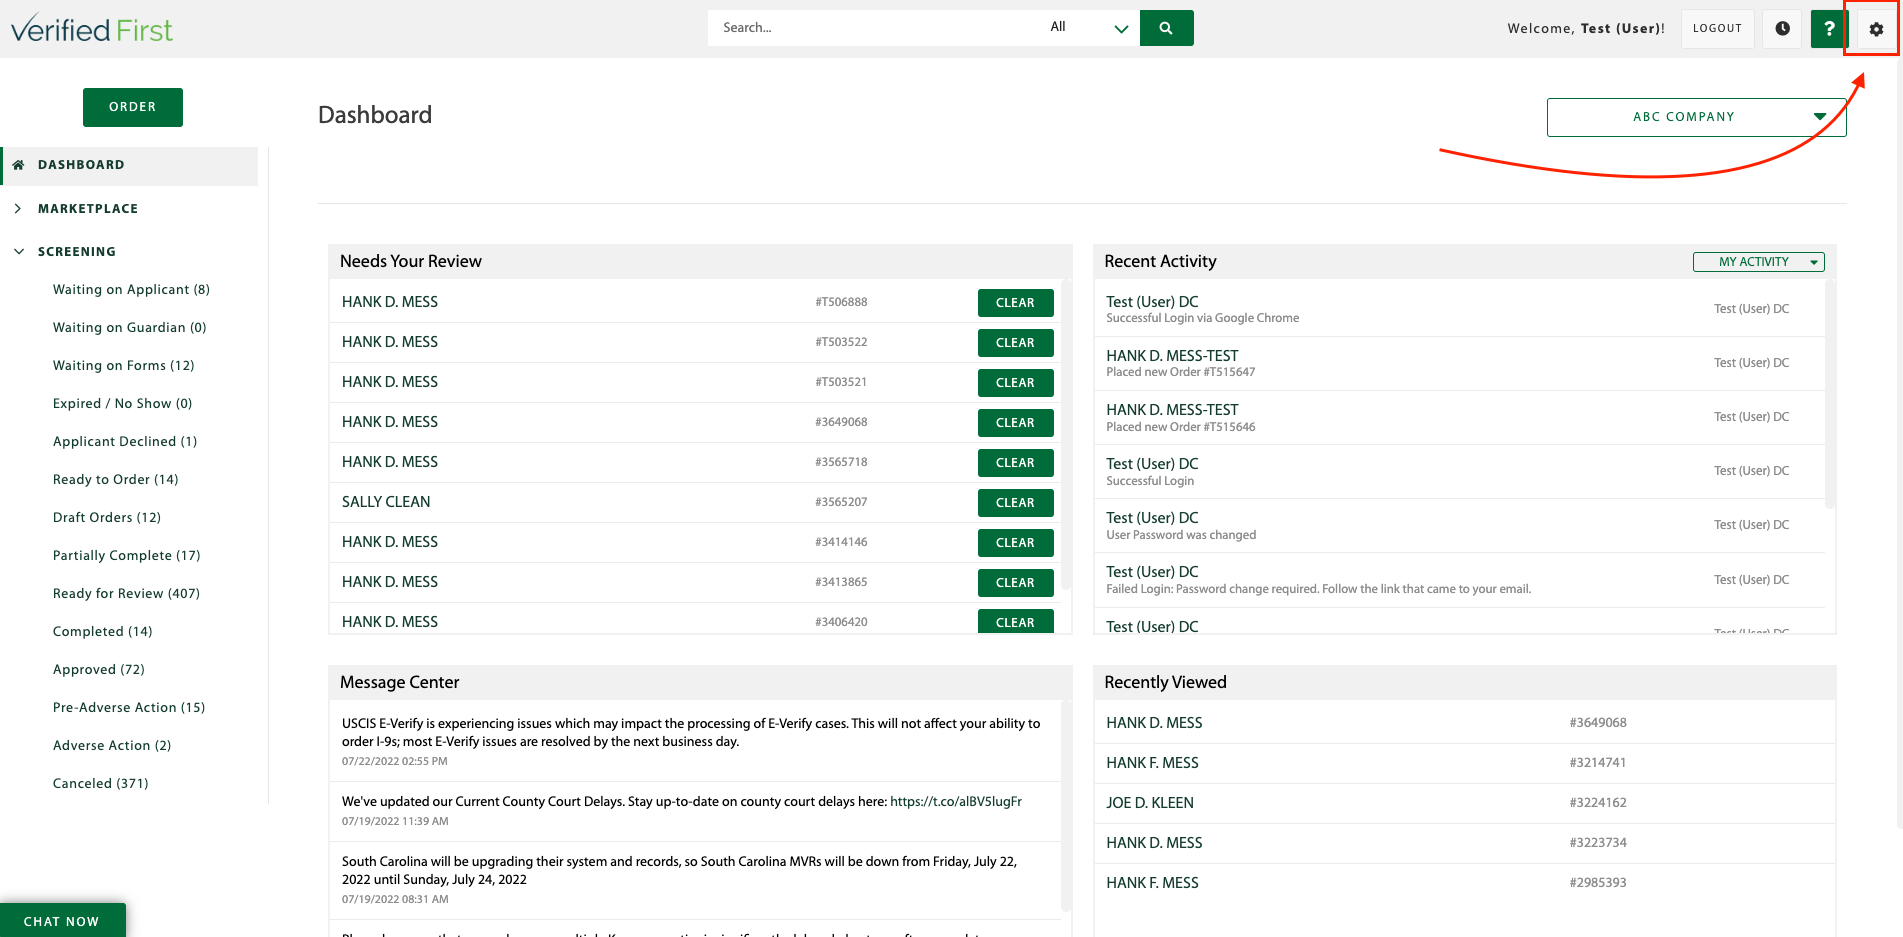Image resolution: width=1903 pixels, height=937 pixels.
Task: Open Draft Orders (12)
Action: coord(106,518)
